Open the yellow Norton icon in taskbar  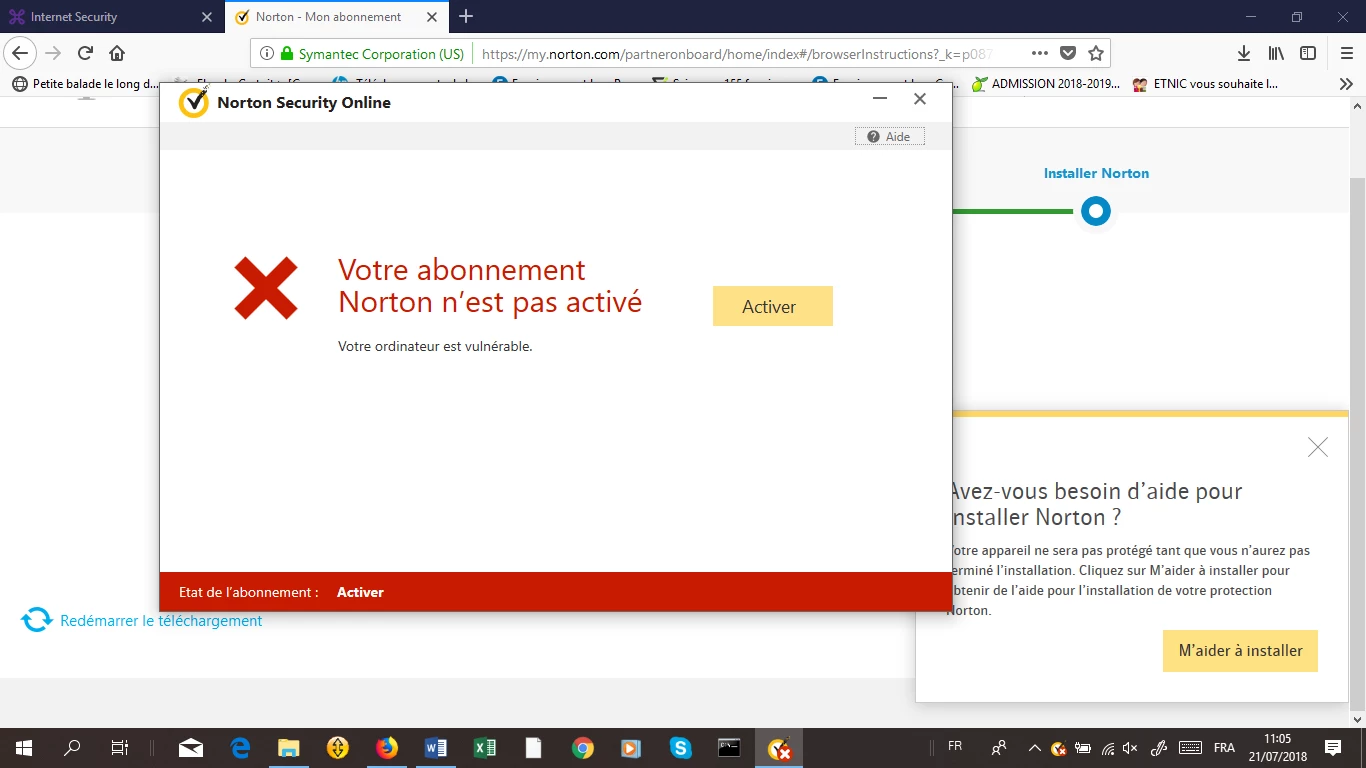[x=338, y=748]
